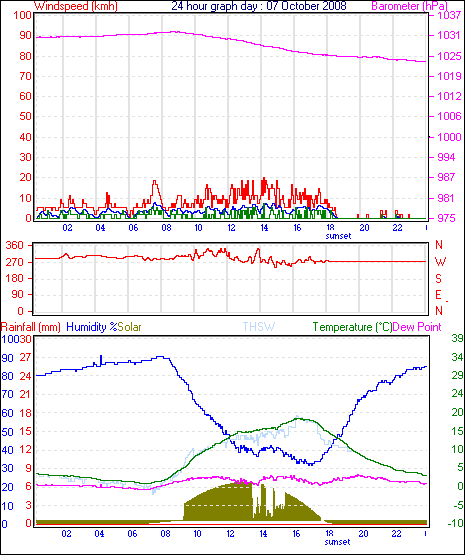This screenshot has width=465, height=556.
Task: Click the 180 wind direction scale value
Action: click(15, 279)
